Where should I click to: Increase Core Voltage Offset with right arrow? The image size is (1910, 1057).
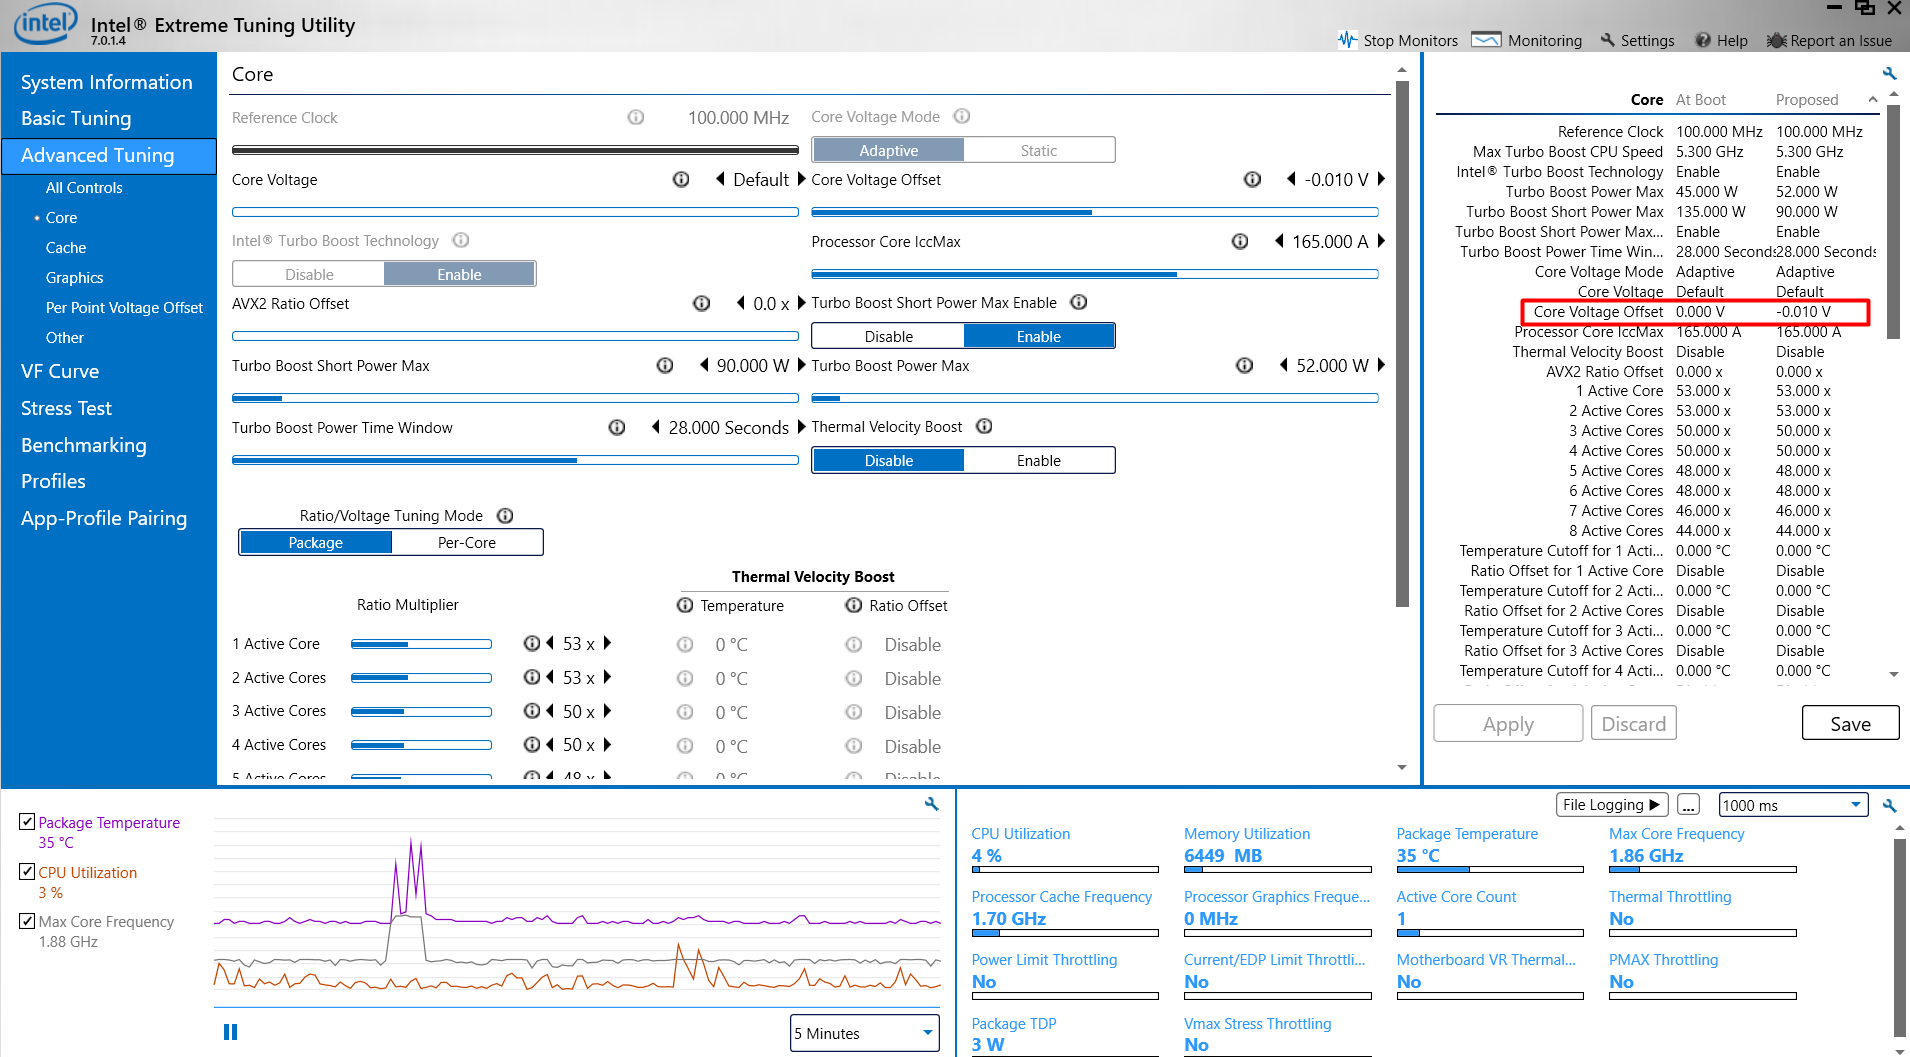point(1381,179)
